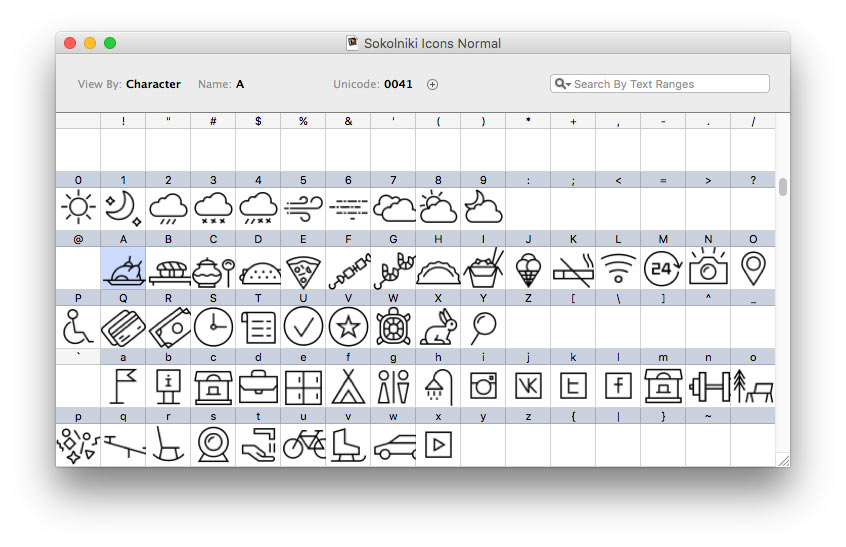Click the window resize grip corner
Screen dimensions: 846x547
(x=783, y=460)
